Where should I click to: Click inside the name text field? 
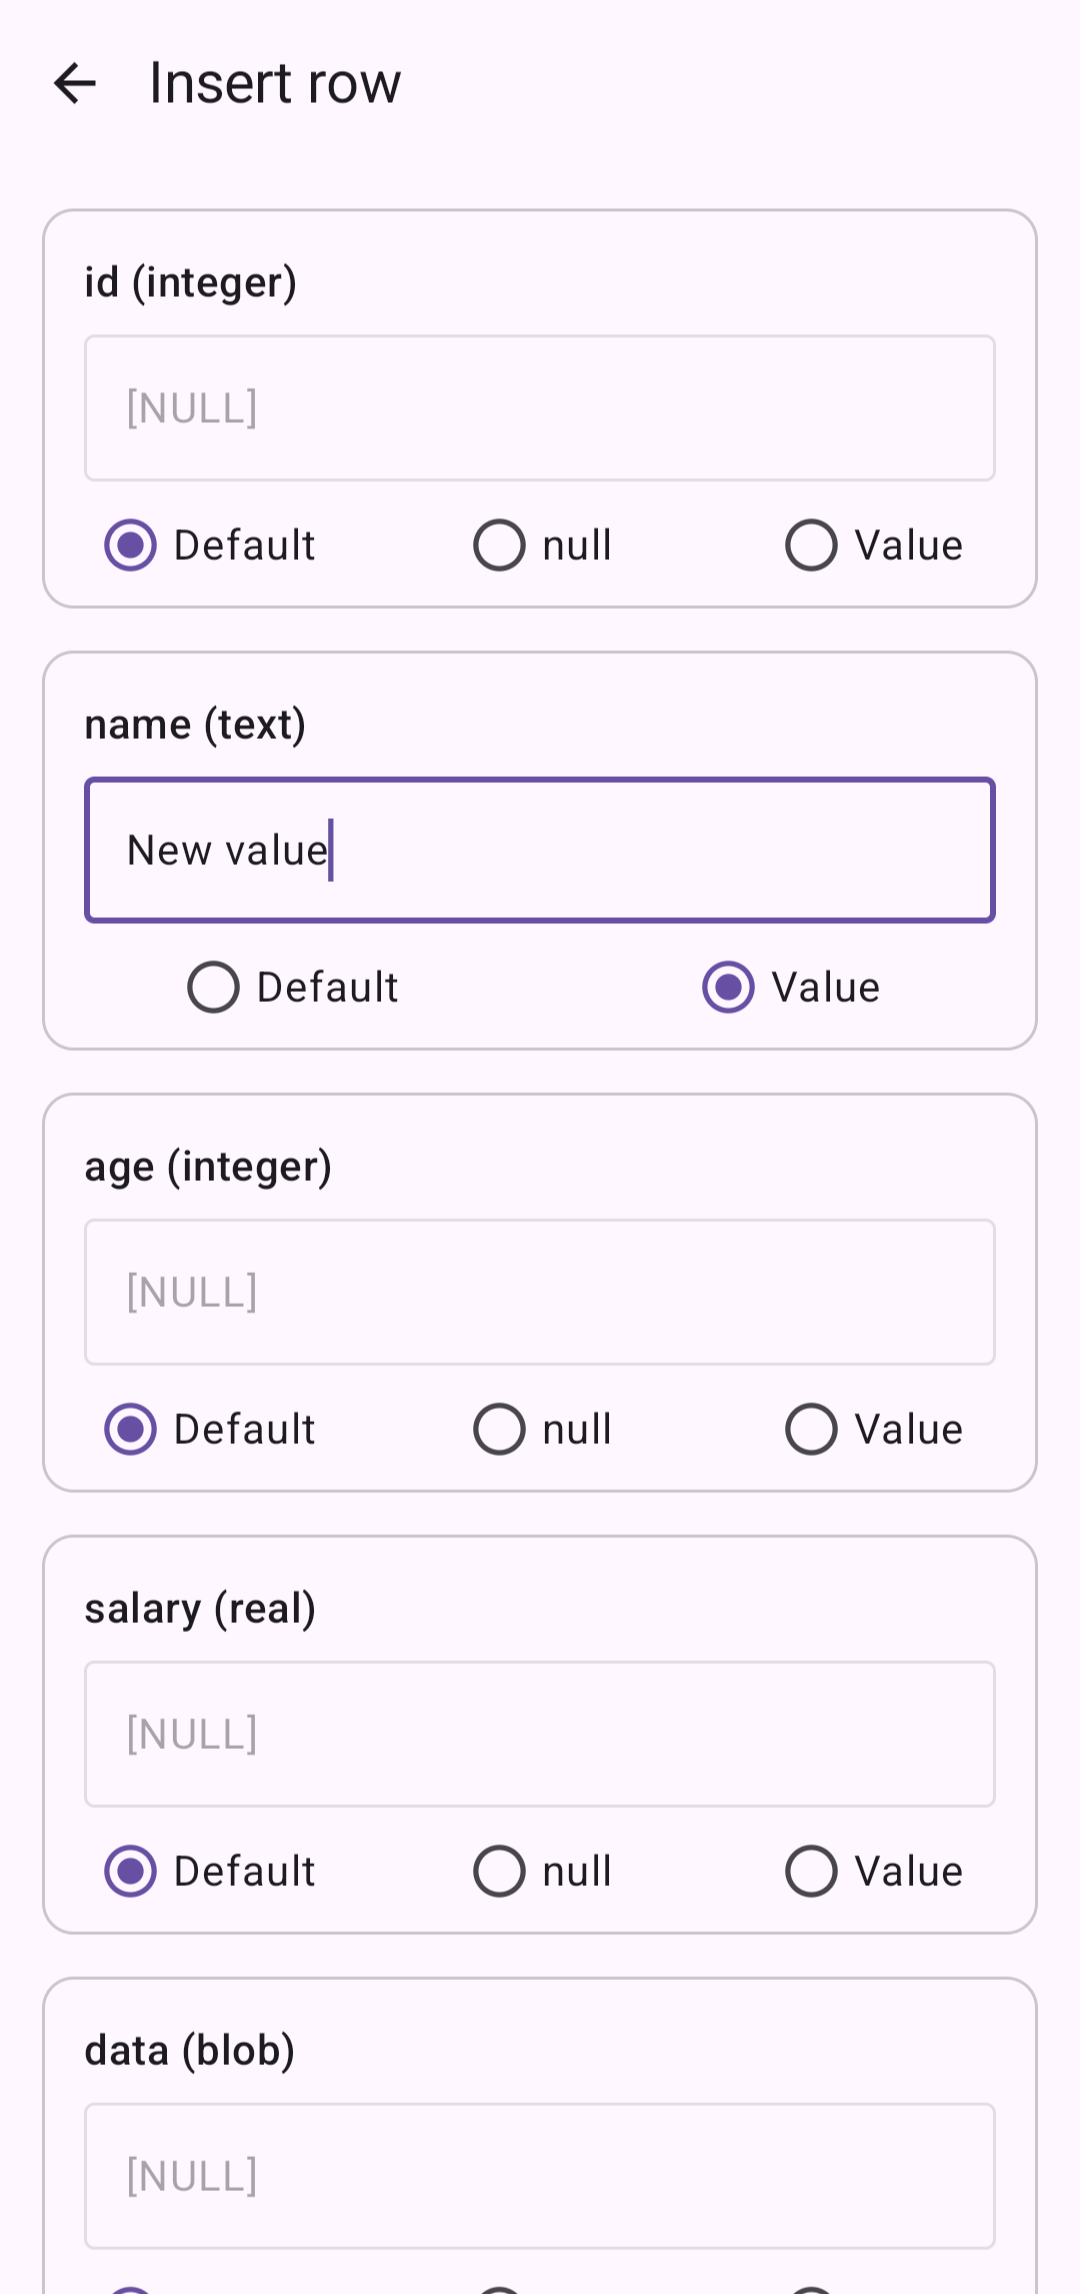(x=540, y=848)
